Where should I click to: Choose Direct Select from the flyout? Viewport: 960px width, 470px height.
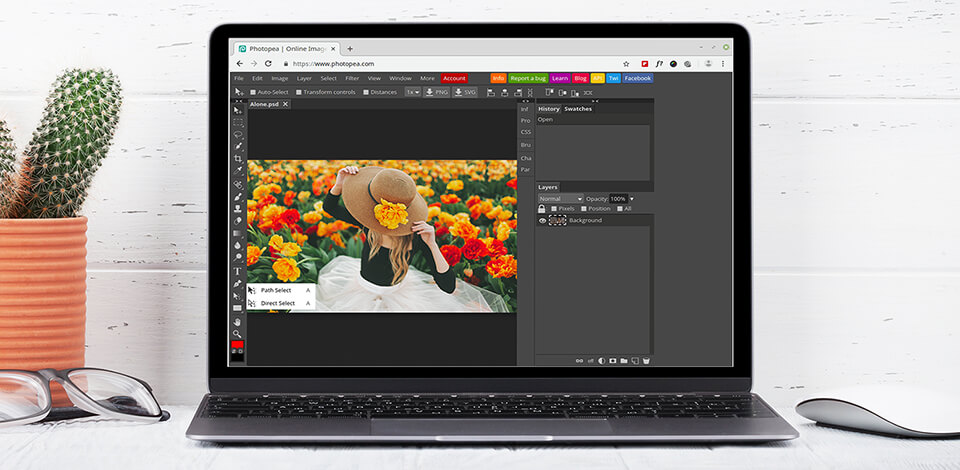[x=278, y=303]
